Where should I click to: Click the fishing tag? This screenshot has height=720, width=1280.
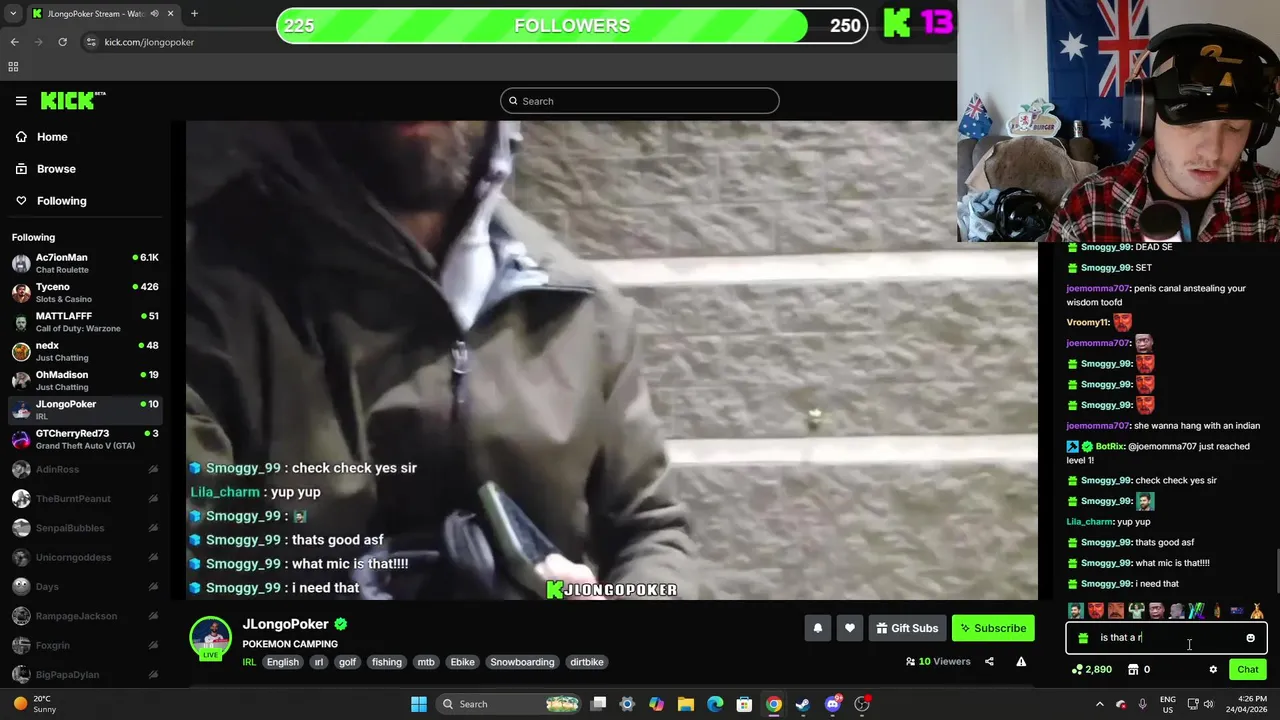(386, 662)
